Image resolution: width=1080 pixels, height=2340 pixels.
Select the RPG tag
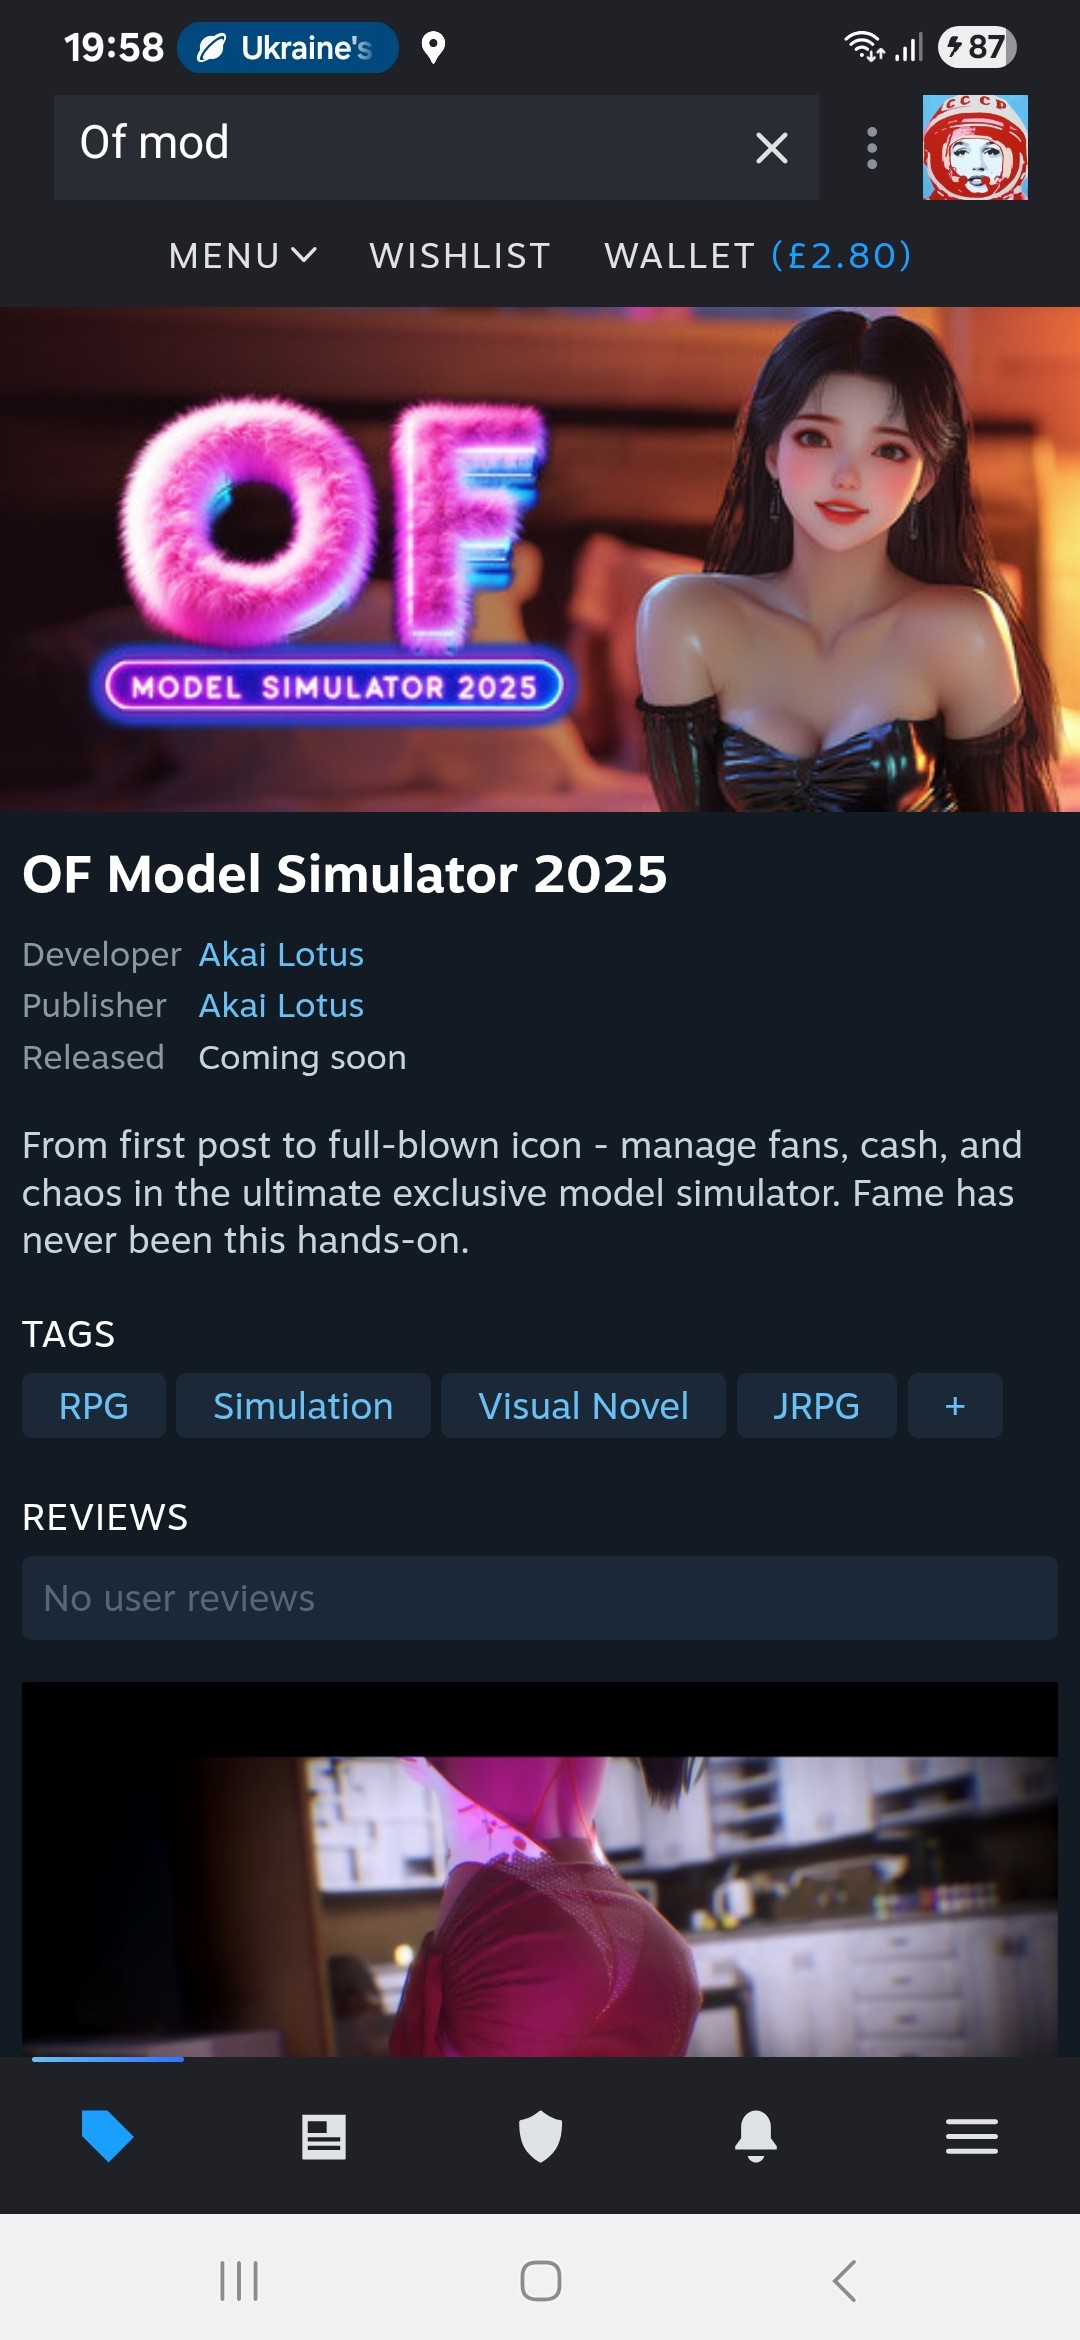[x=94, y=1406]
